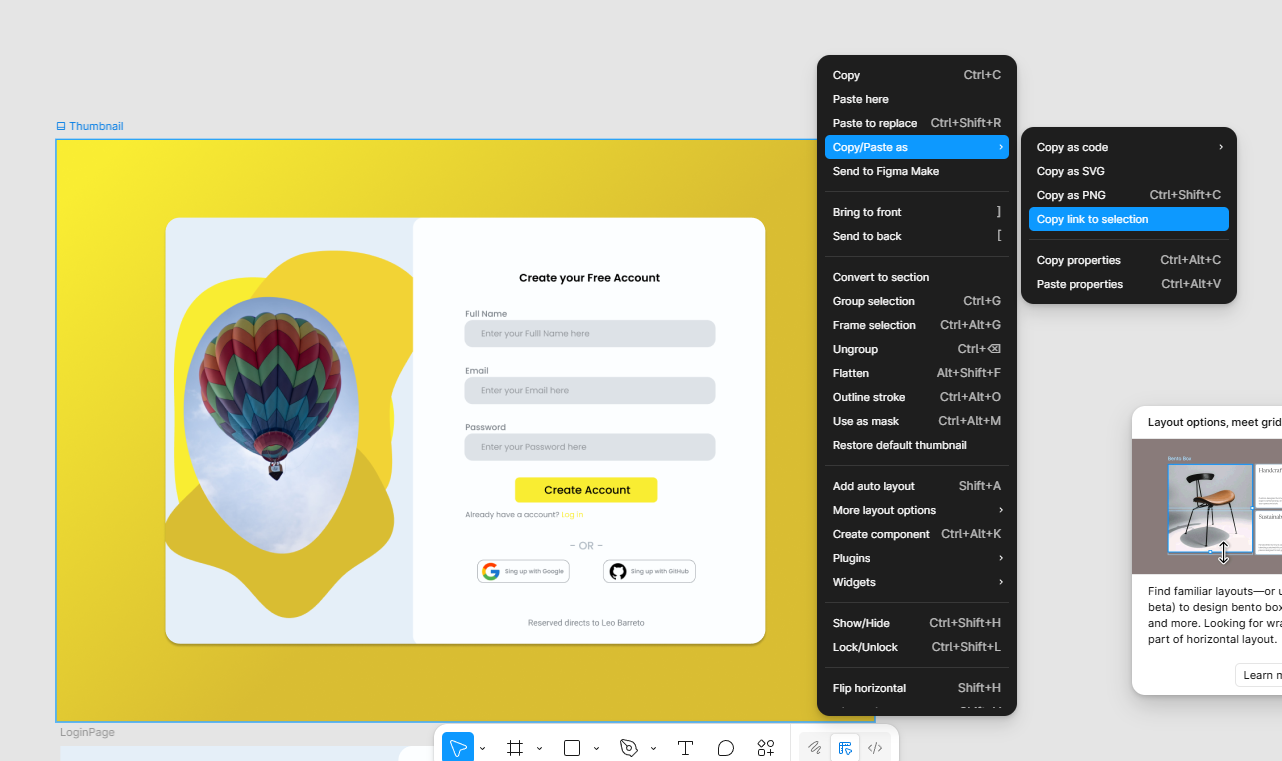
Task: Switch to Draw mode
Action: [815, 748]
